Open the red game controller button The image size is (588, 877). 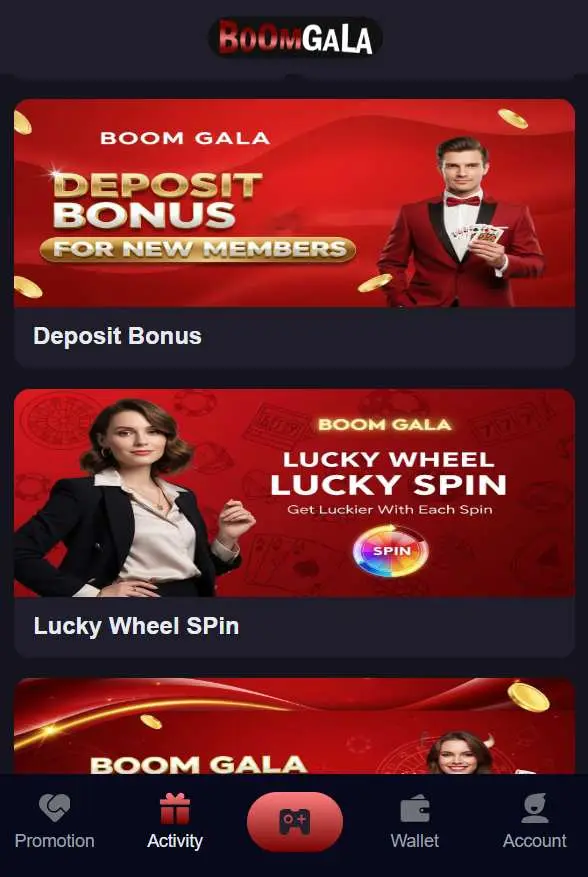pos(295,822)
